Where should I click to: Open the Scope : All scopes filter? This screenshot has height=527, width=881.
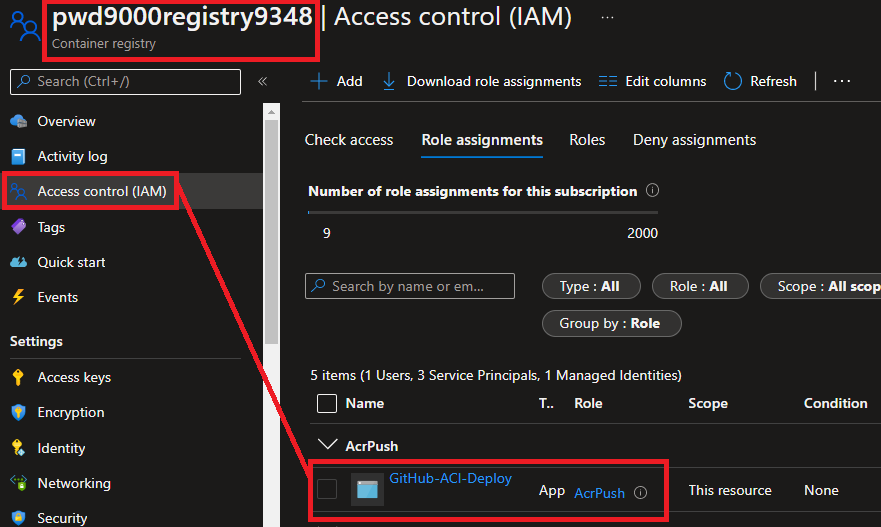click(x=820, y=287)
